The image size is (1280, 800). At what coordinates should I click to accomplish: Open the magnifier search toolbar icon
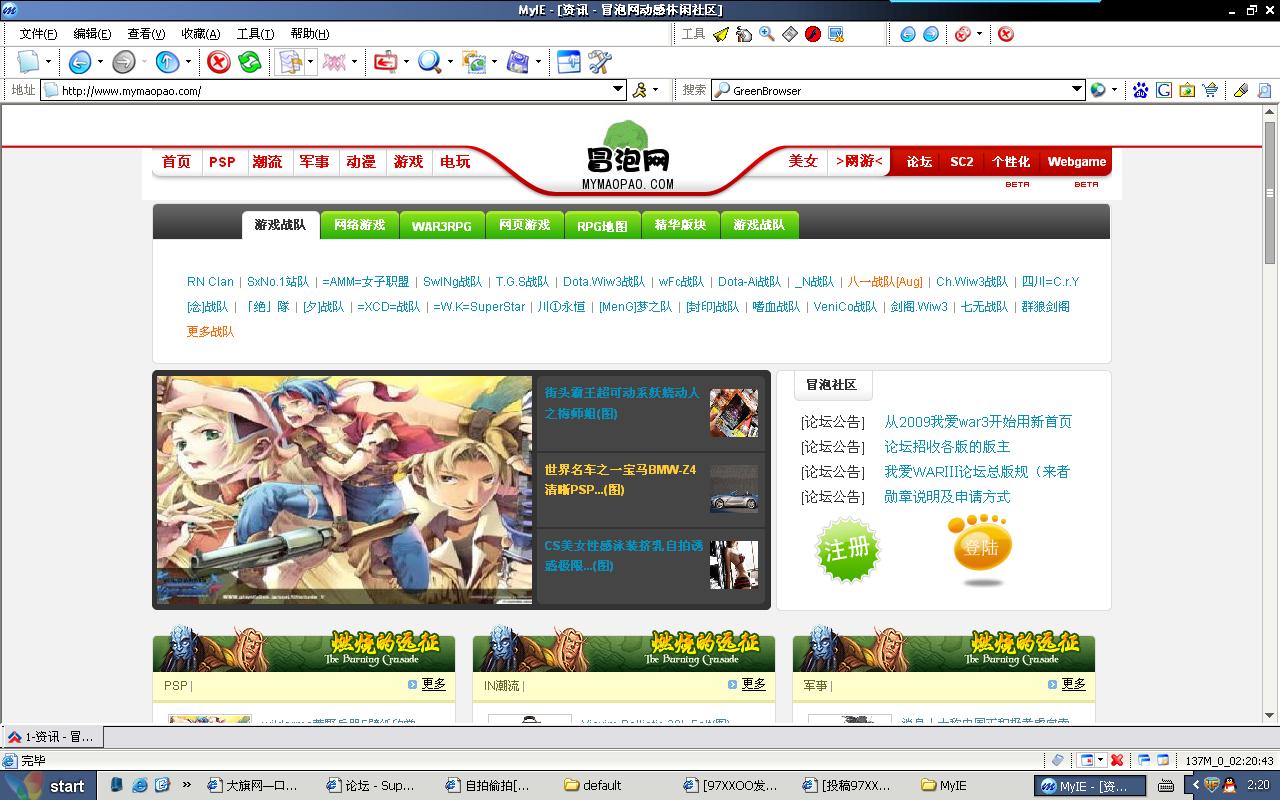[x=430, y=62]
